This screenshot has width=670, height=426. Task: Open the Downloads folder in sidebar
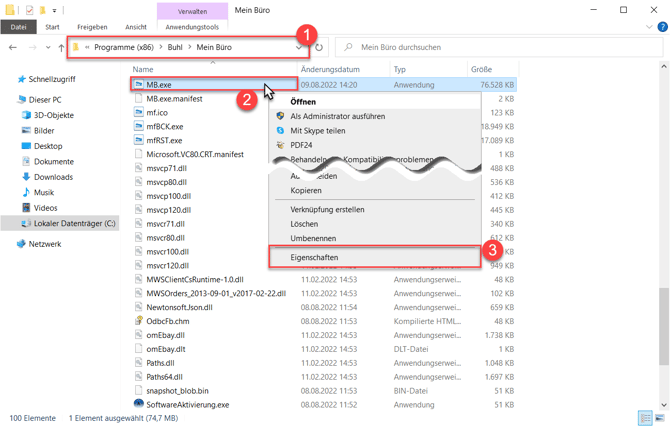click(53, 177)
